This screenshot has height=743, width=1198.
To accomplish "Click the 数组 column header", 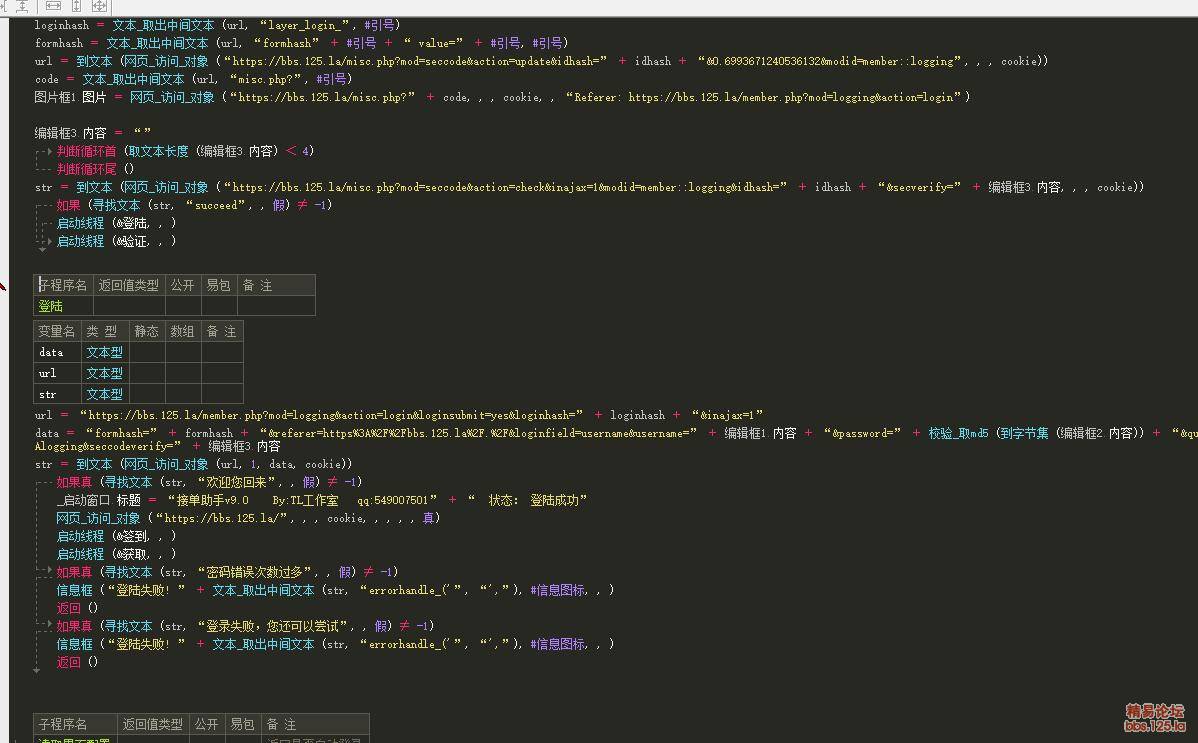I will pos(183,331).
